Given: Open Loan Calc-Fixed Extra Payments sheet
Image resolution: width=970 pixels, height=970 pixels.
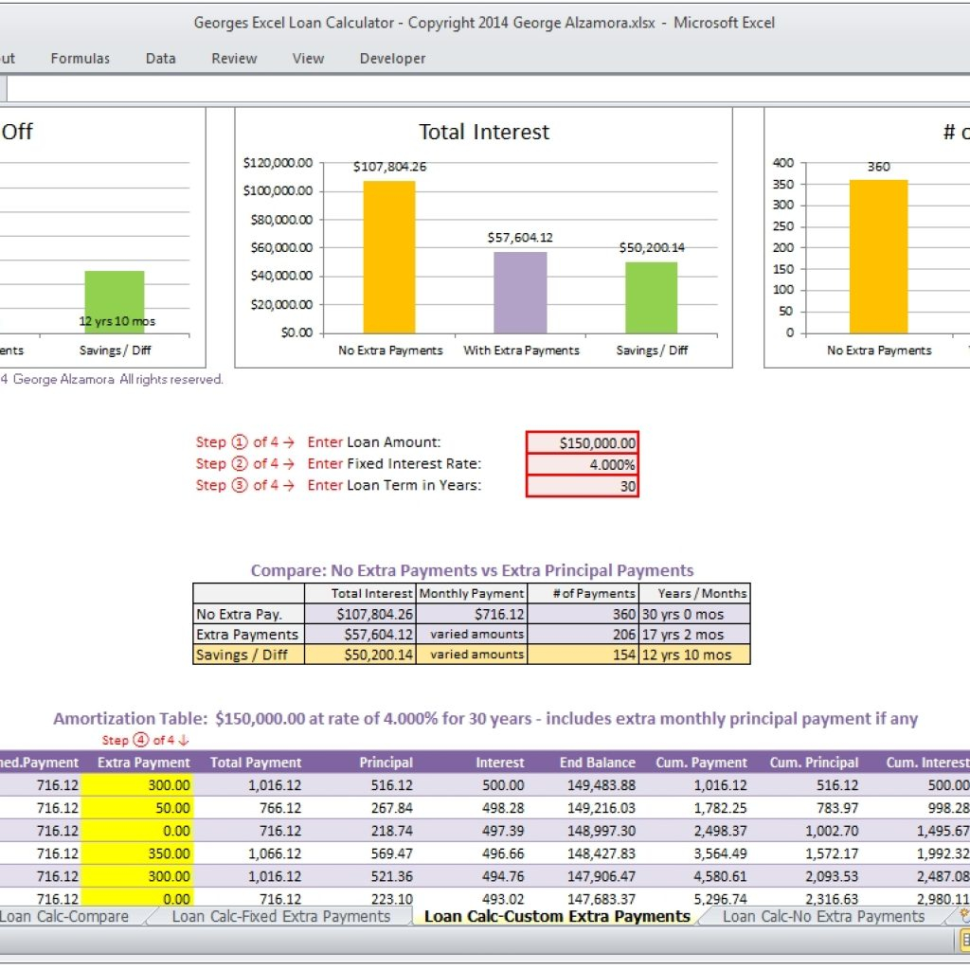Looking at the screenshot, I should click(280, 916).
